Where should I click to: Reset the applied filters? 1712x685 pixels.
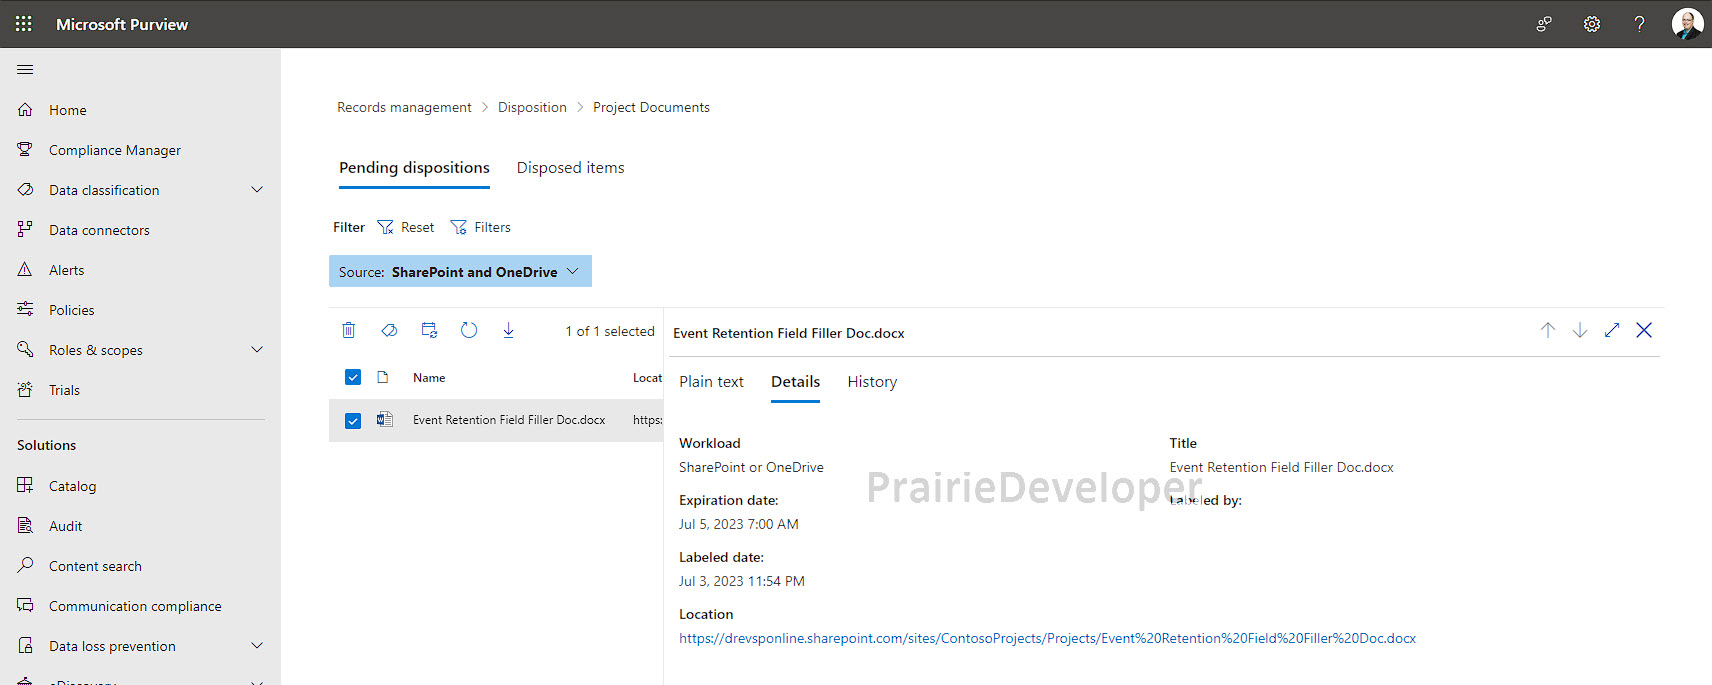pyautogui.click(x=406, y=227)
